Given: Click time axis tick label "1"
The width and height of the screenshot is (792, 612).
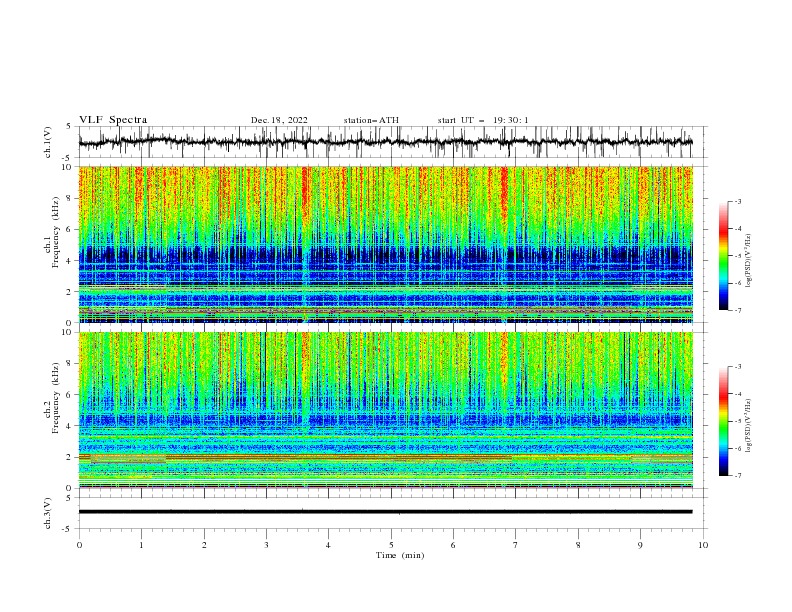Looking at the screenshot, I should pyautogui.click(x=141, y=545).
